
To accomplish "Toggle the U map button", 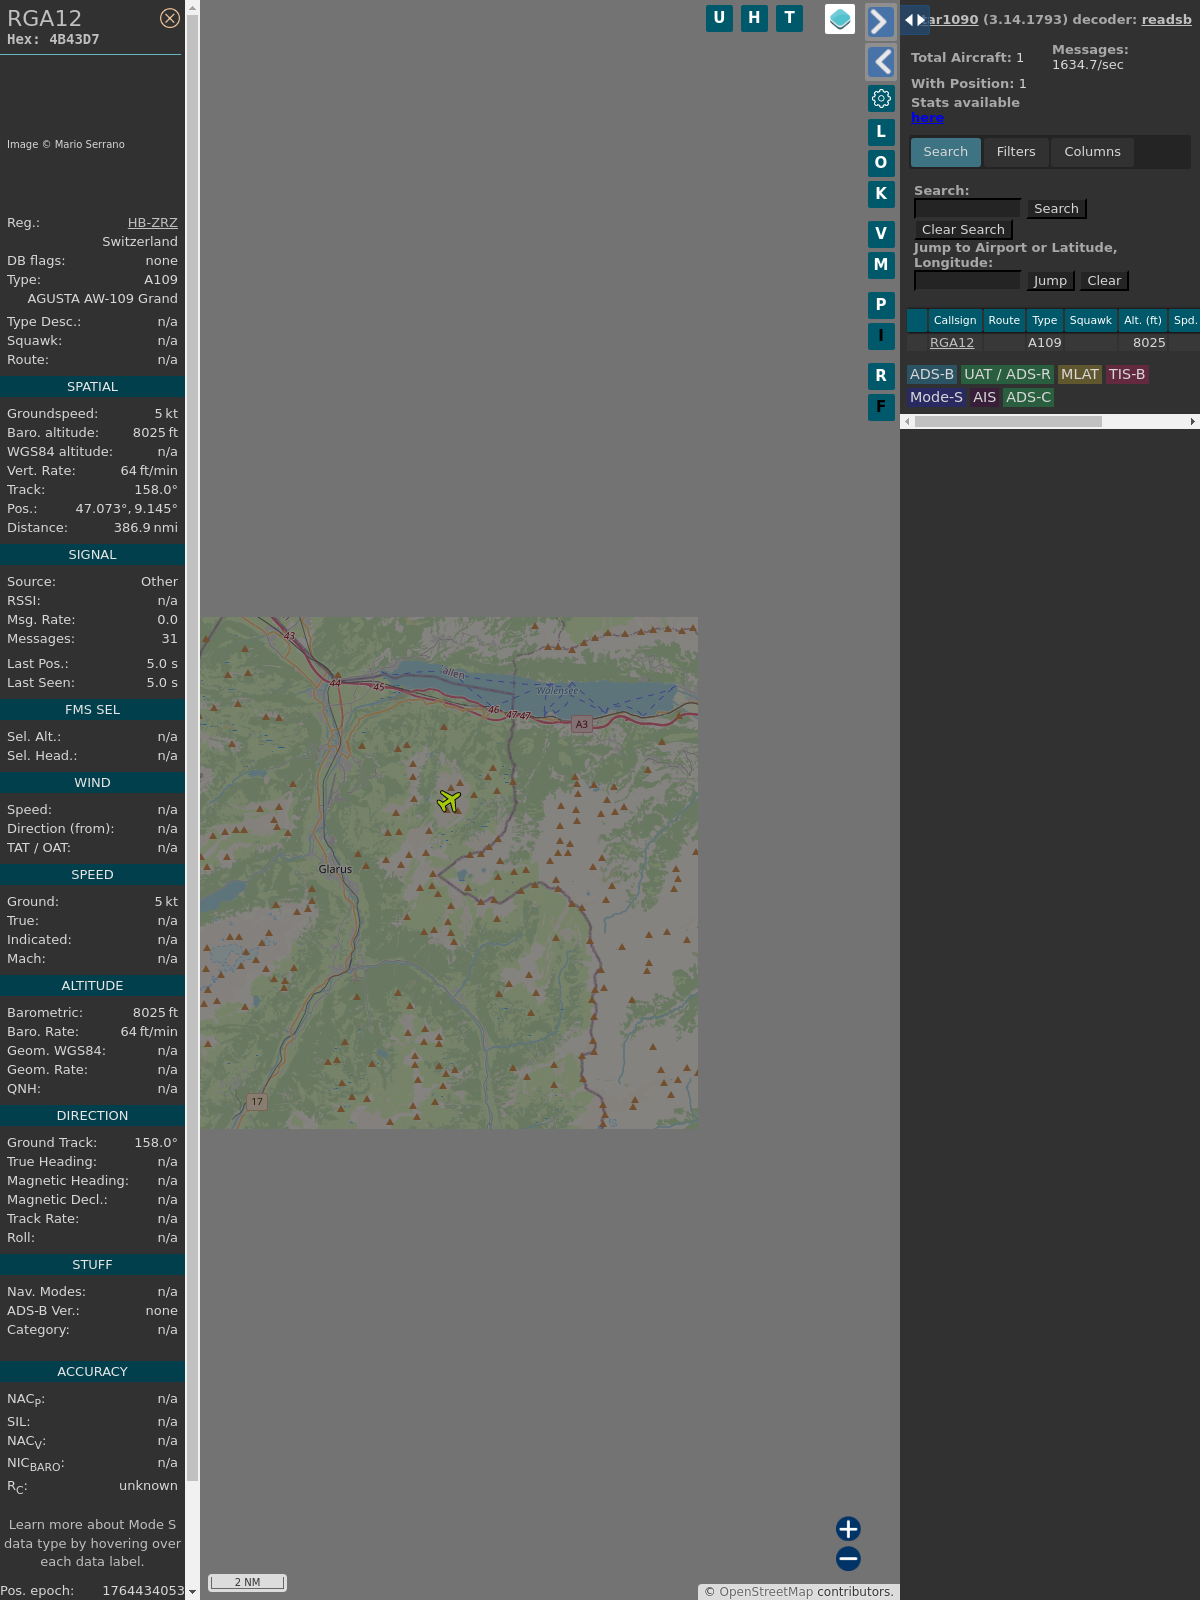I will [719, 18].
